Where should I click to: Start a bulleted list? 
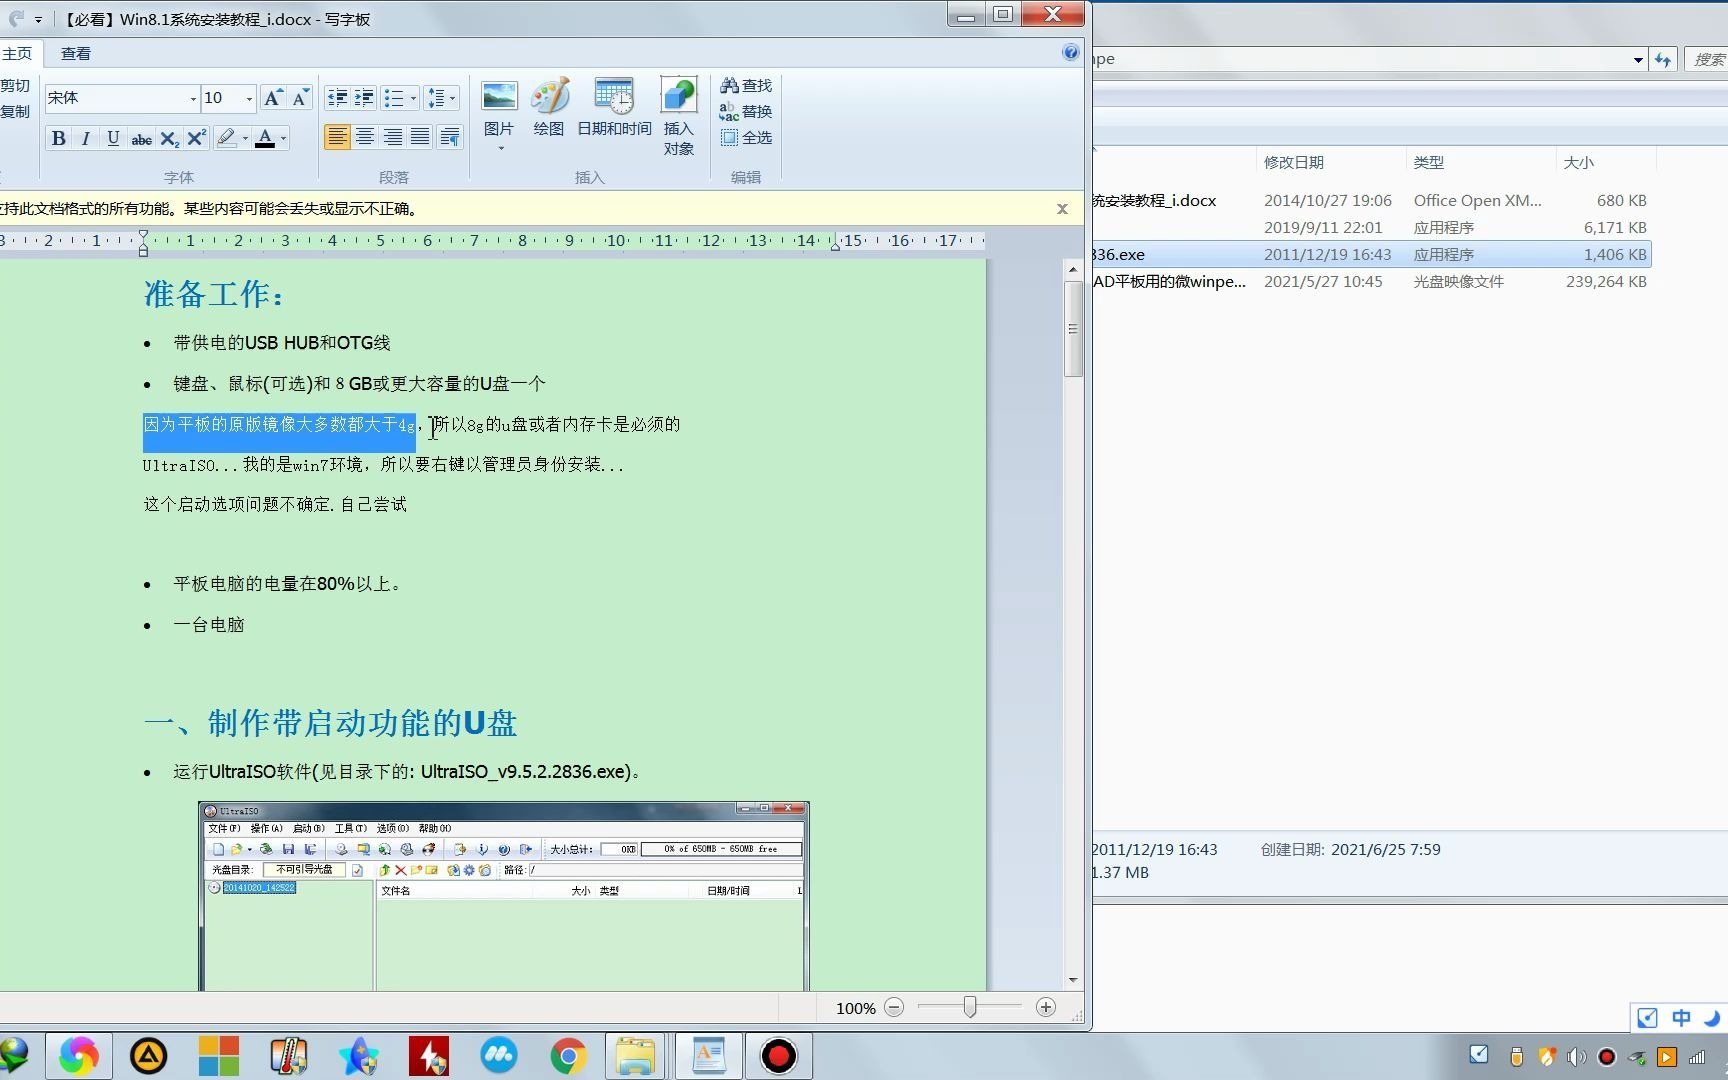point(393,98)
